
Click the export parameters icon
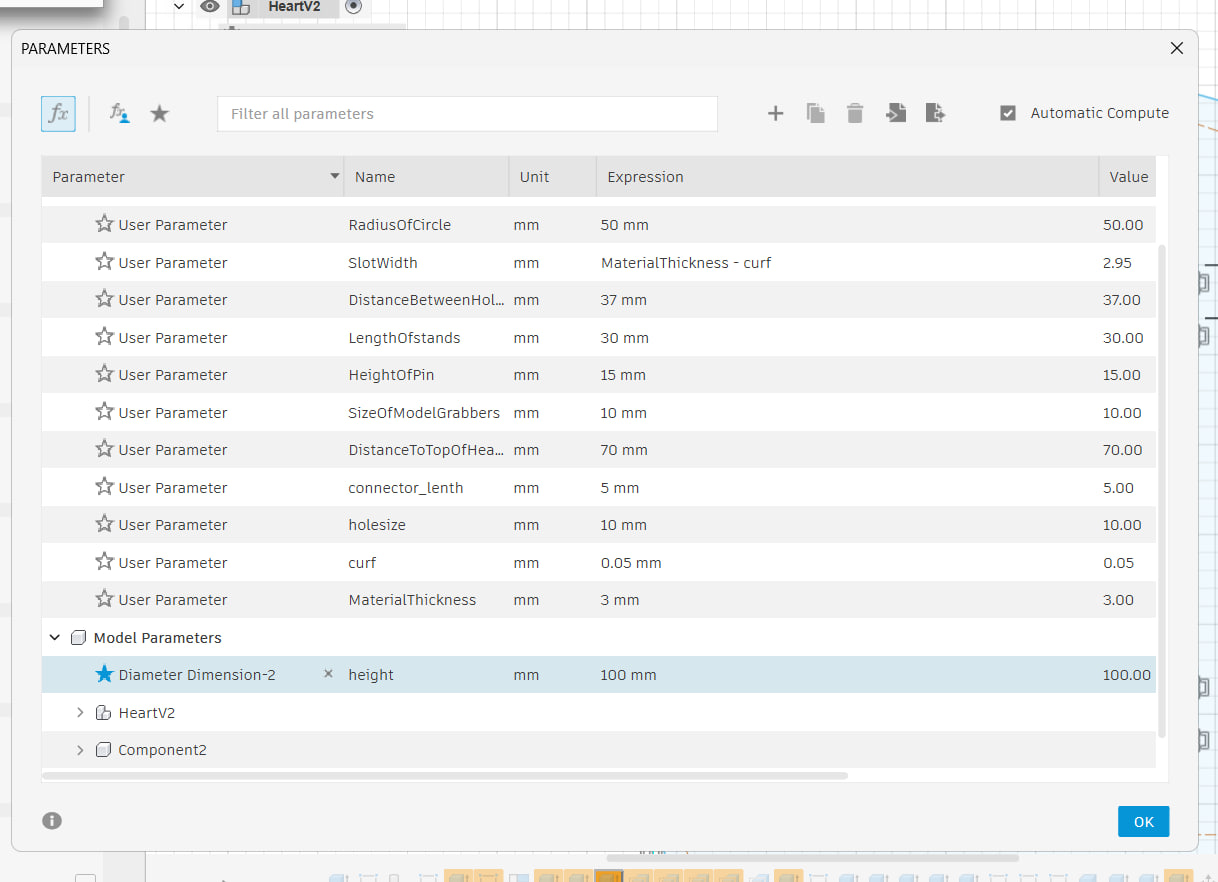point(935,113)
